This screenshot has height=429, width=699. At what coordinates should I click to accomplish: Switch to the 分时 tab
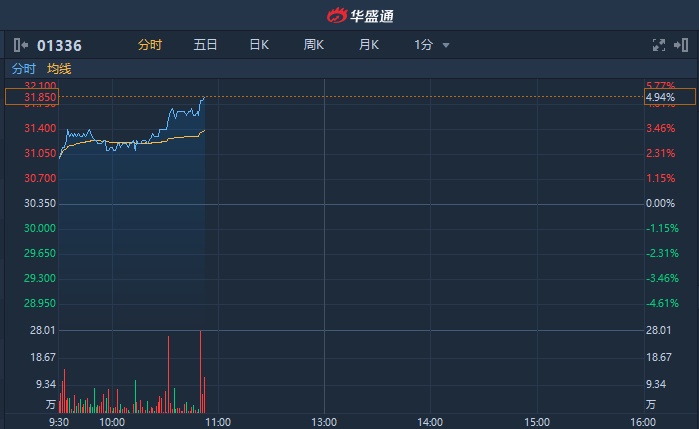click(x=150, y=45)
